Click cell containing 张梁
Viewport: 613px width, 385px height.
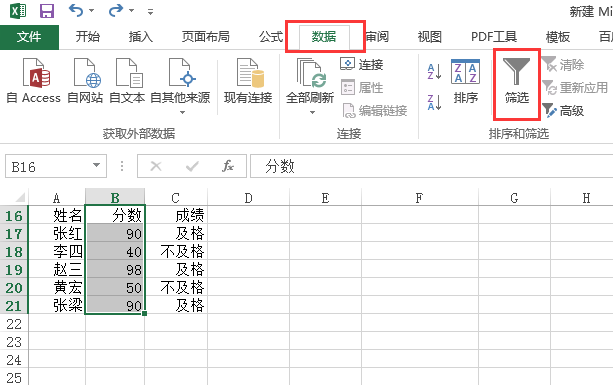57,305
